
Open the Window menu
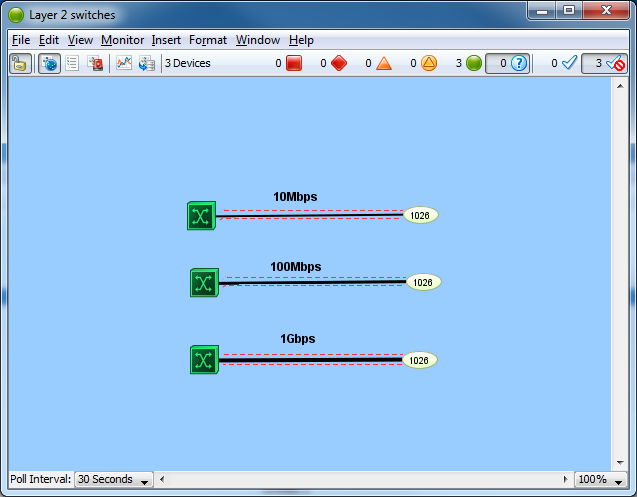[258, 40]
